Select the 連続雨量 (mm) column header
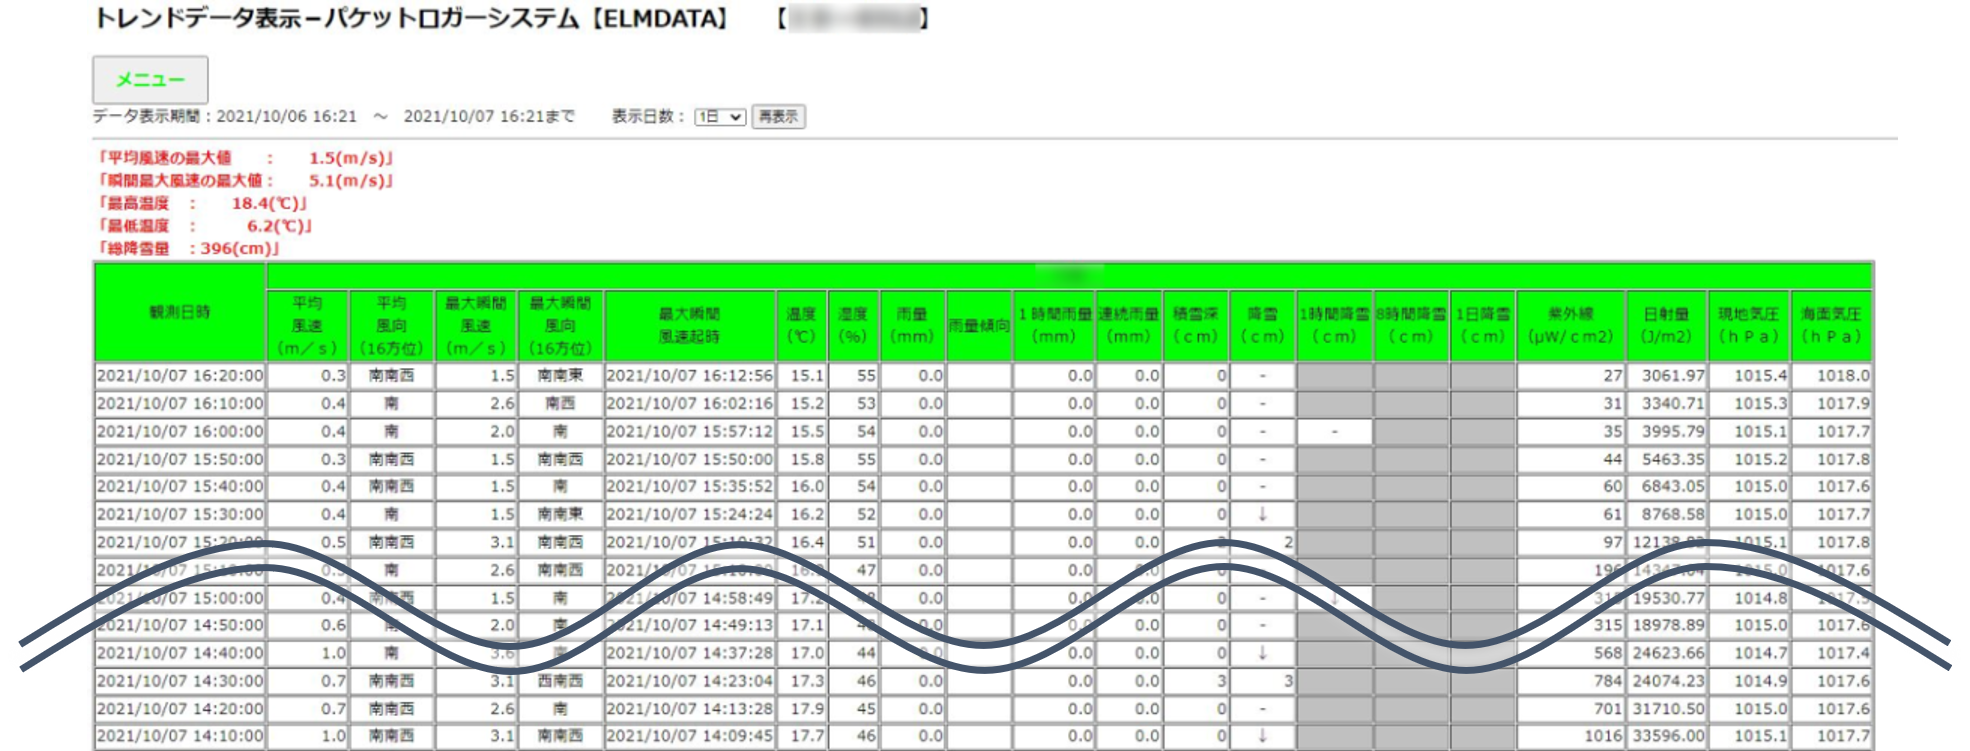 (x=1129, y=326)
